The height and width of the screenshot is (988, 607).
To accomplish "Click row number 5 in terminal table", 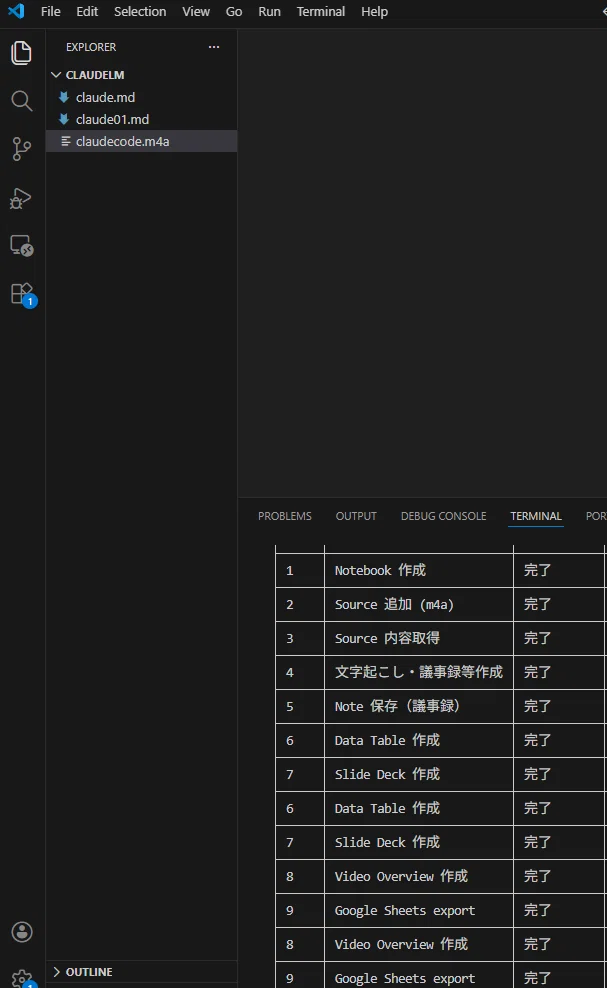I will click(x=290, y=707).
